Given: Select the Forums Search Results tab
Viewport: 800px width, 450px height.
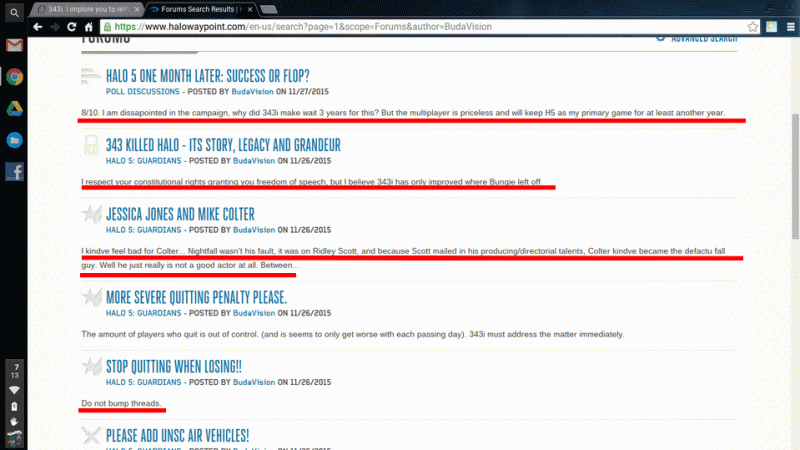Looking at the screenshot, I should [x=198, y=8].
